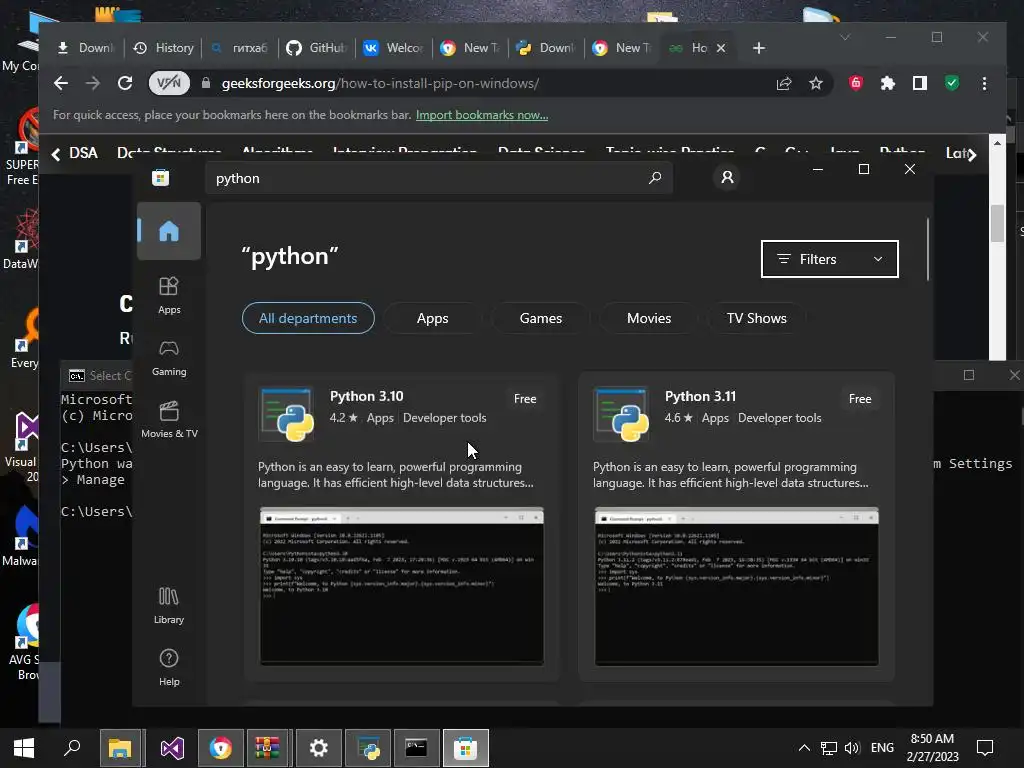This screenshot has width=1024, height=768.
Task: Toggle Chrome side panel icon
Action: 920,83
